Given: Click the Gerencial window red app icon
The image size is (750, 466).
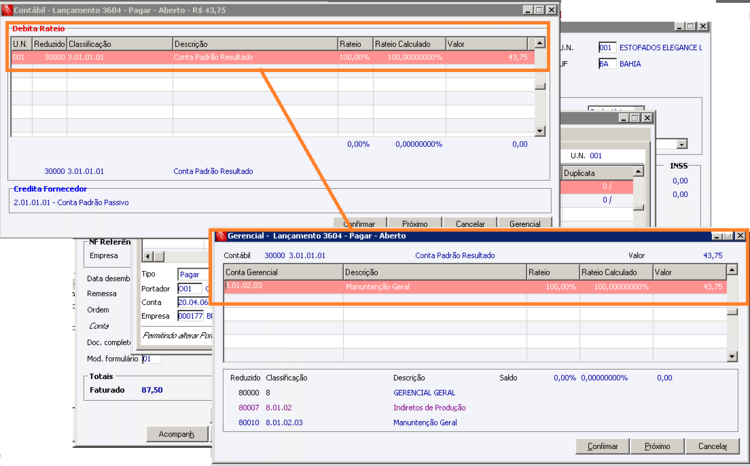Looking at the screenshot, I should tap(221, 236).
